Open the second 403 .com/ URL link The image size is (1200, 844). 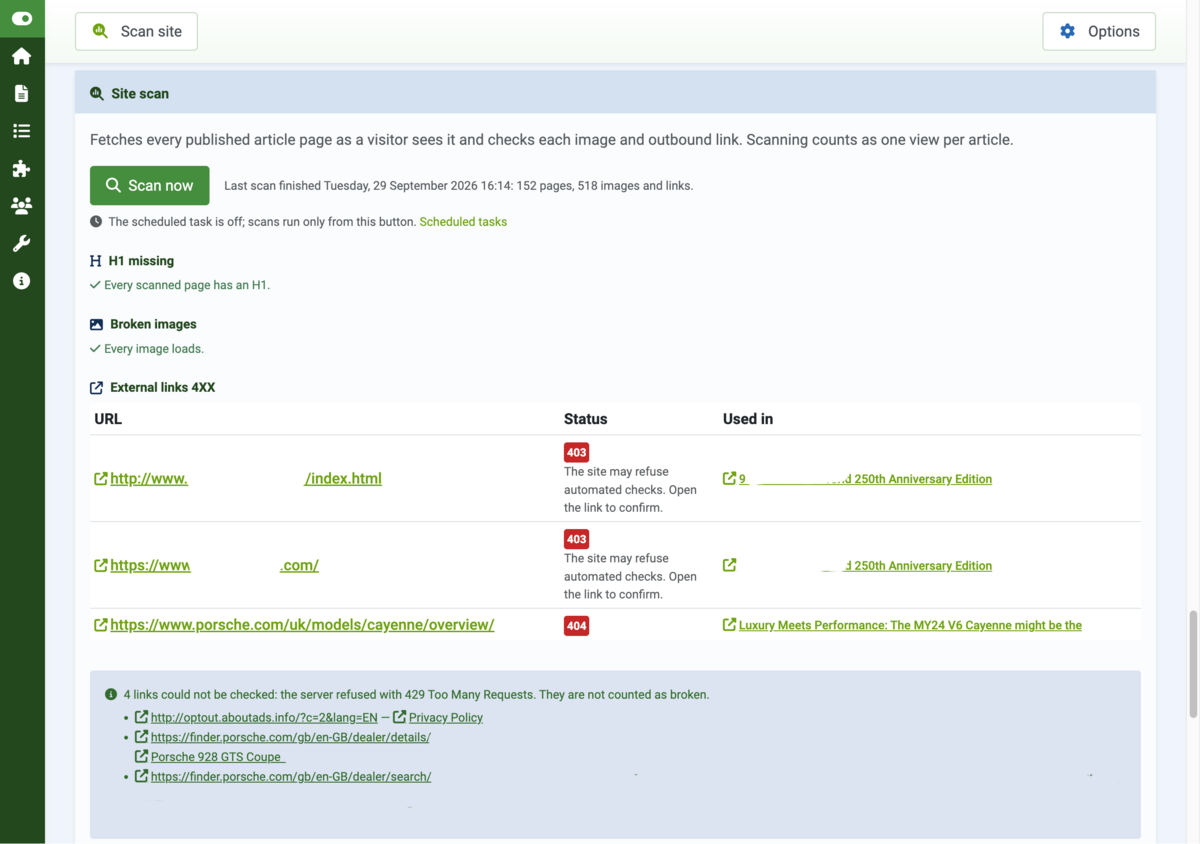click(214, 565)
